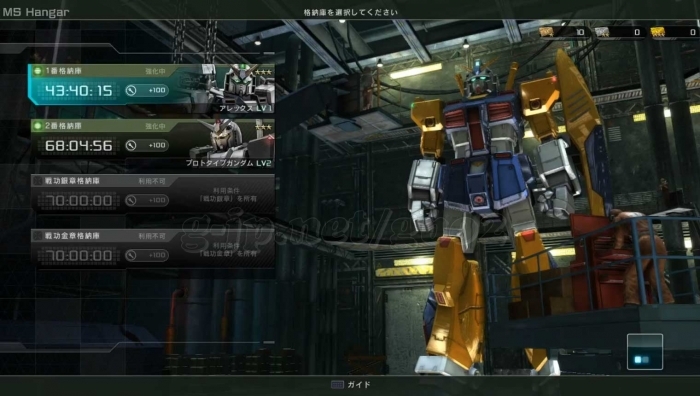700x396 pixels.
Task: Click the wrench icon in hangar 2 row
Action: click(x=131, y=146)
